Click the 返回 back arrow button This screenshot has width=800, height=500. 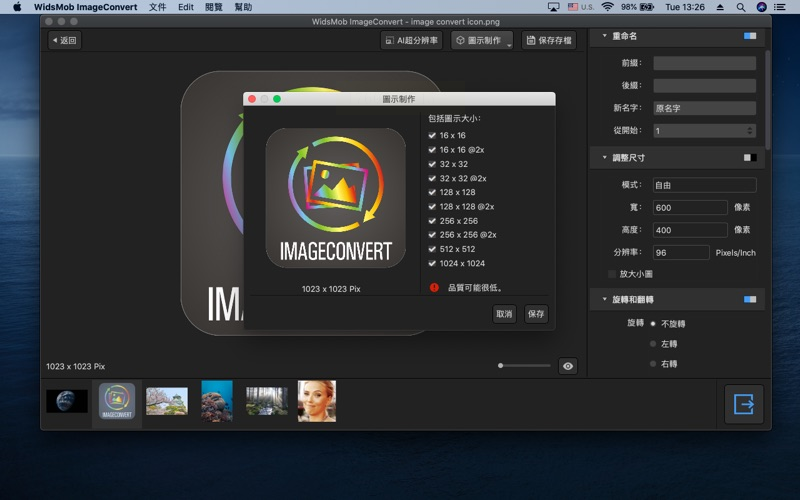pos(63,41)
